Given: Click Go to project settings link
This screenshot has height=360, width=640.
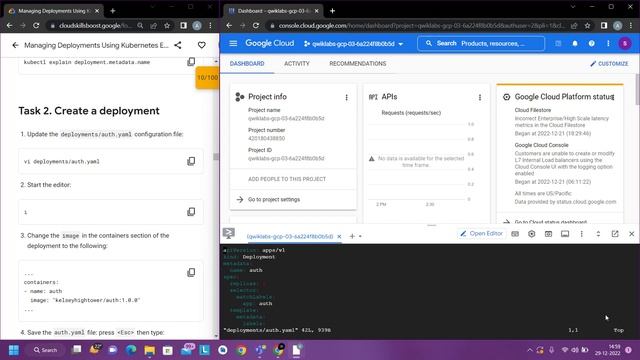Looking at the screenshot, I should click(x=274, y=200).
